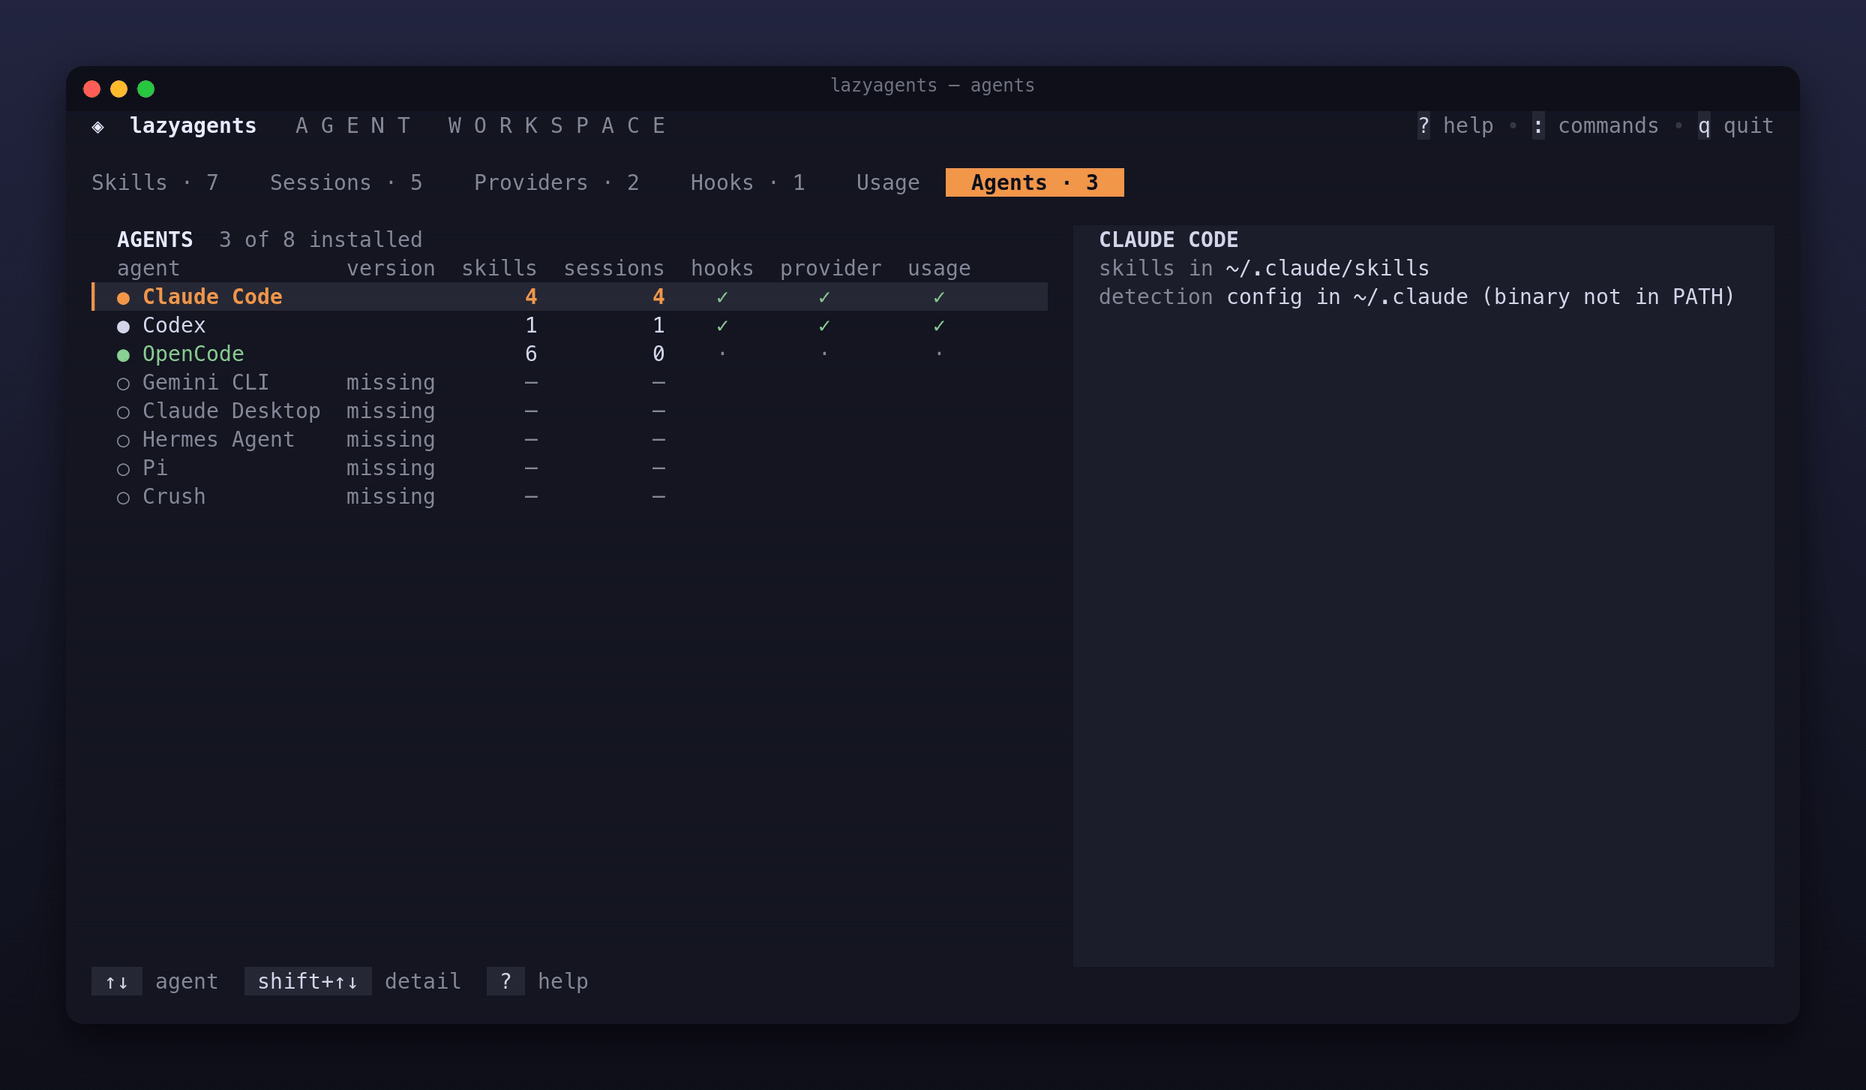Click the hollow circle next to Gemini CLI
Image resolution: width=1866 pixels, height=1090 pixels.
(123, 384)
